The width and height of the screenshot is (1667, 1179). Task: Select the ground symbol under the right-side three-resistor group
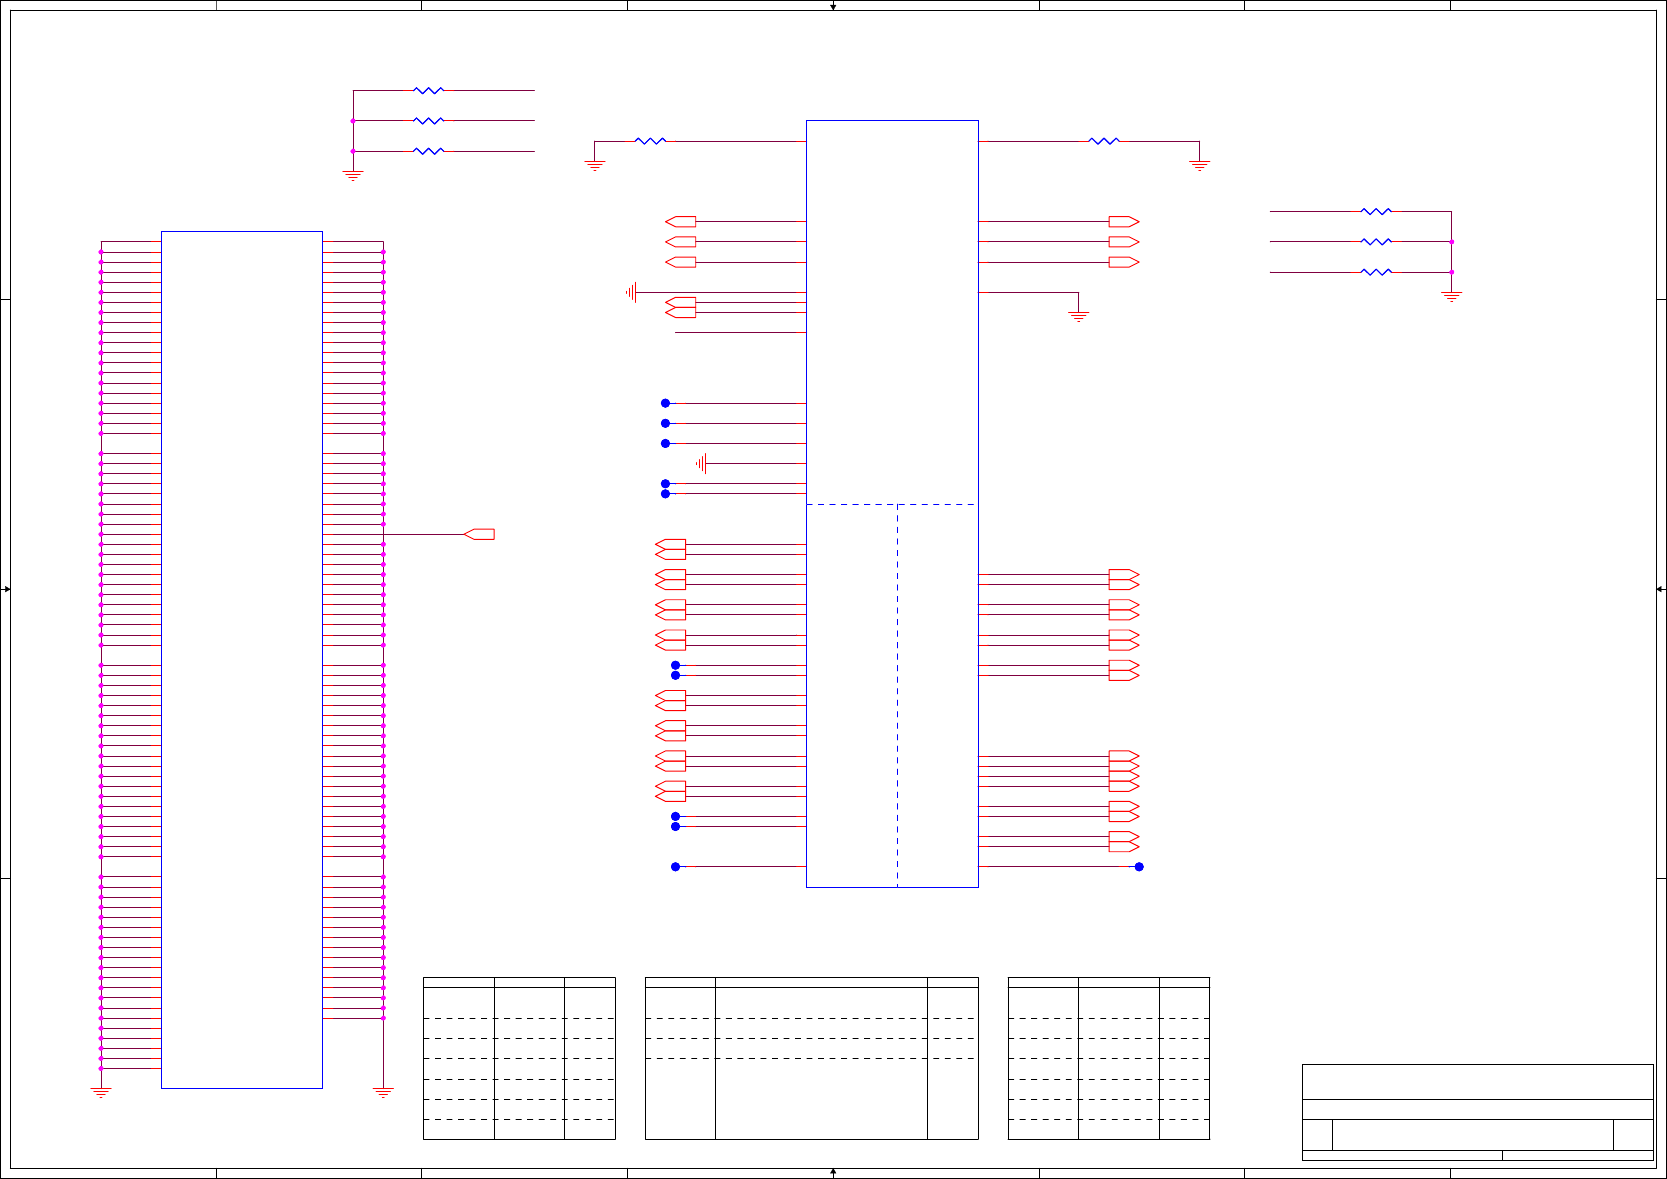pyautogui.click(x=1451, y=296)
